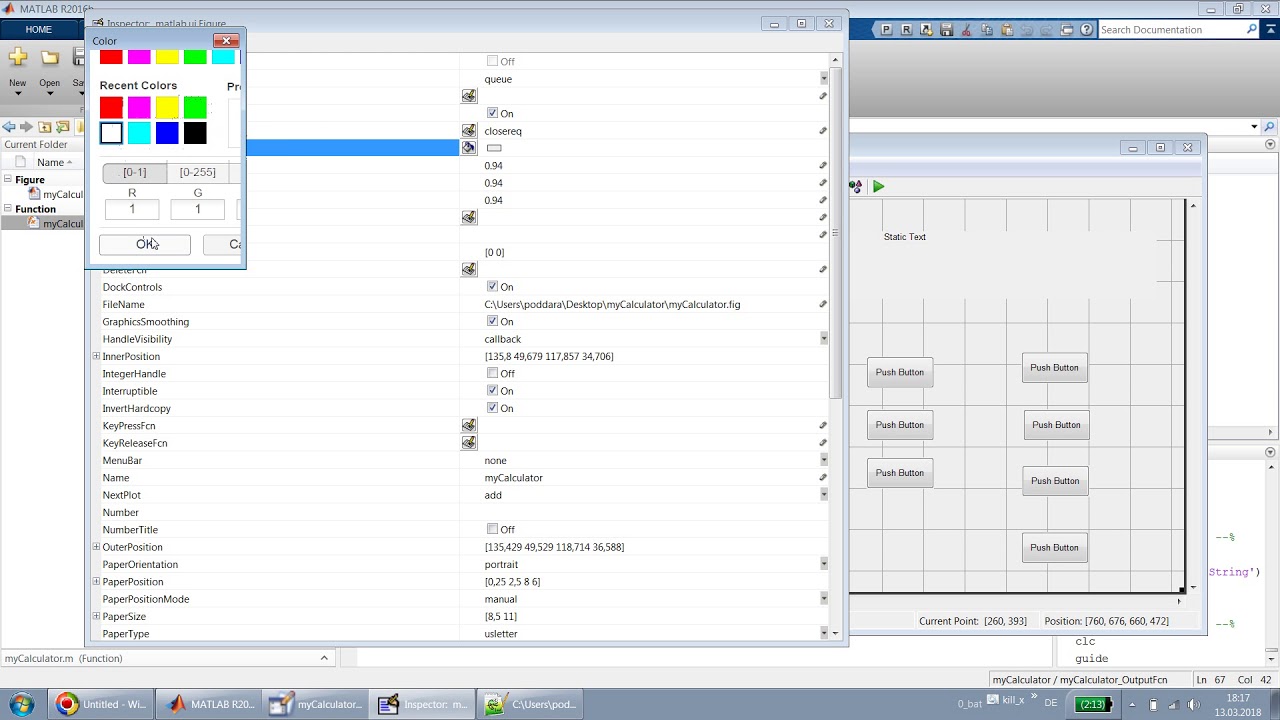Click the Copy icon in quick access toolbar
The height and width of the screenshot is (720, 1280).
tap(987, 30)
